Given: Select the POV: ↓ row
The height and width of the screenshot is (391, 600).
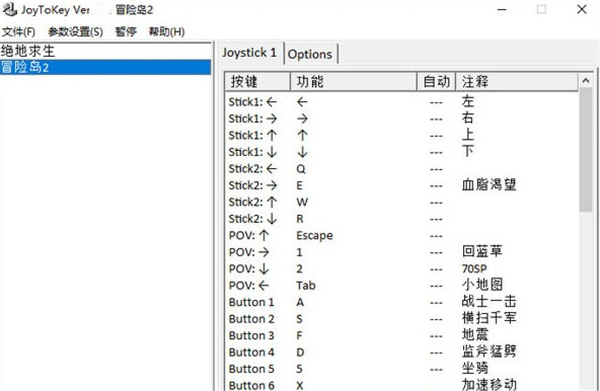Looking at the screenshot, I should tap(402, 269).
